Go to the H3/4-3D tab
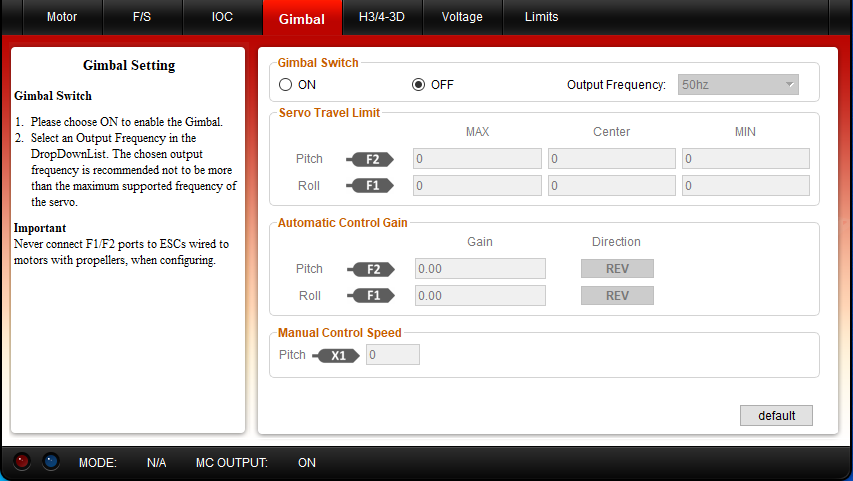Image resolution: width=853 pixels, height=481 pixels. [x=382, y=17]
